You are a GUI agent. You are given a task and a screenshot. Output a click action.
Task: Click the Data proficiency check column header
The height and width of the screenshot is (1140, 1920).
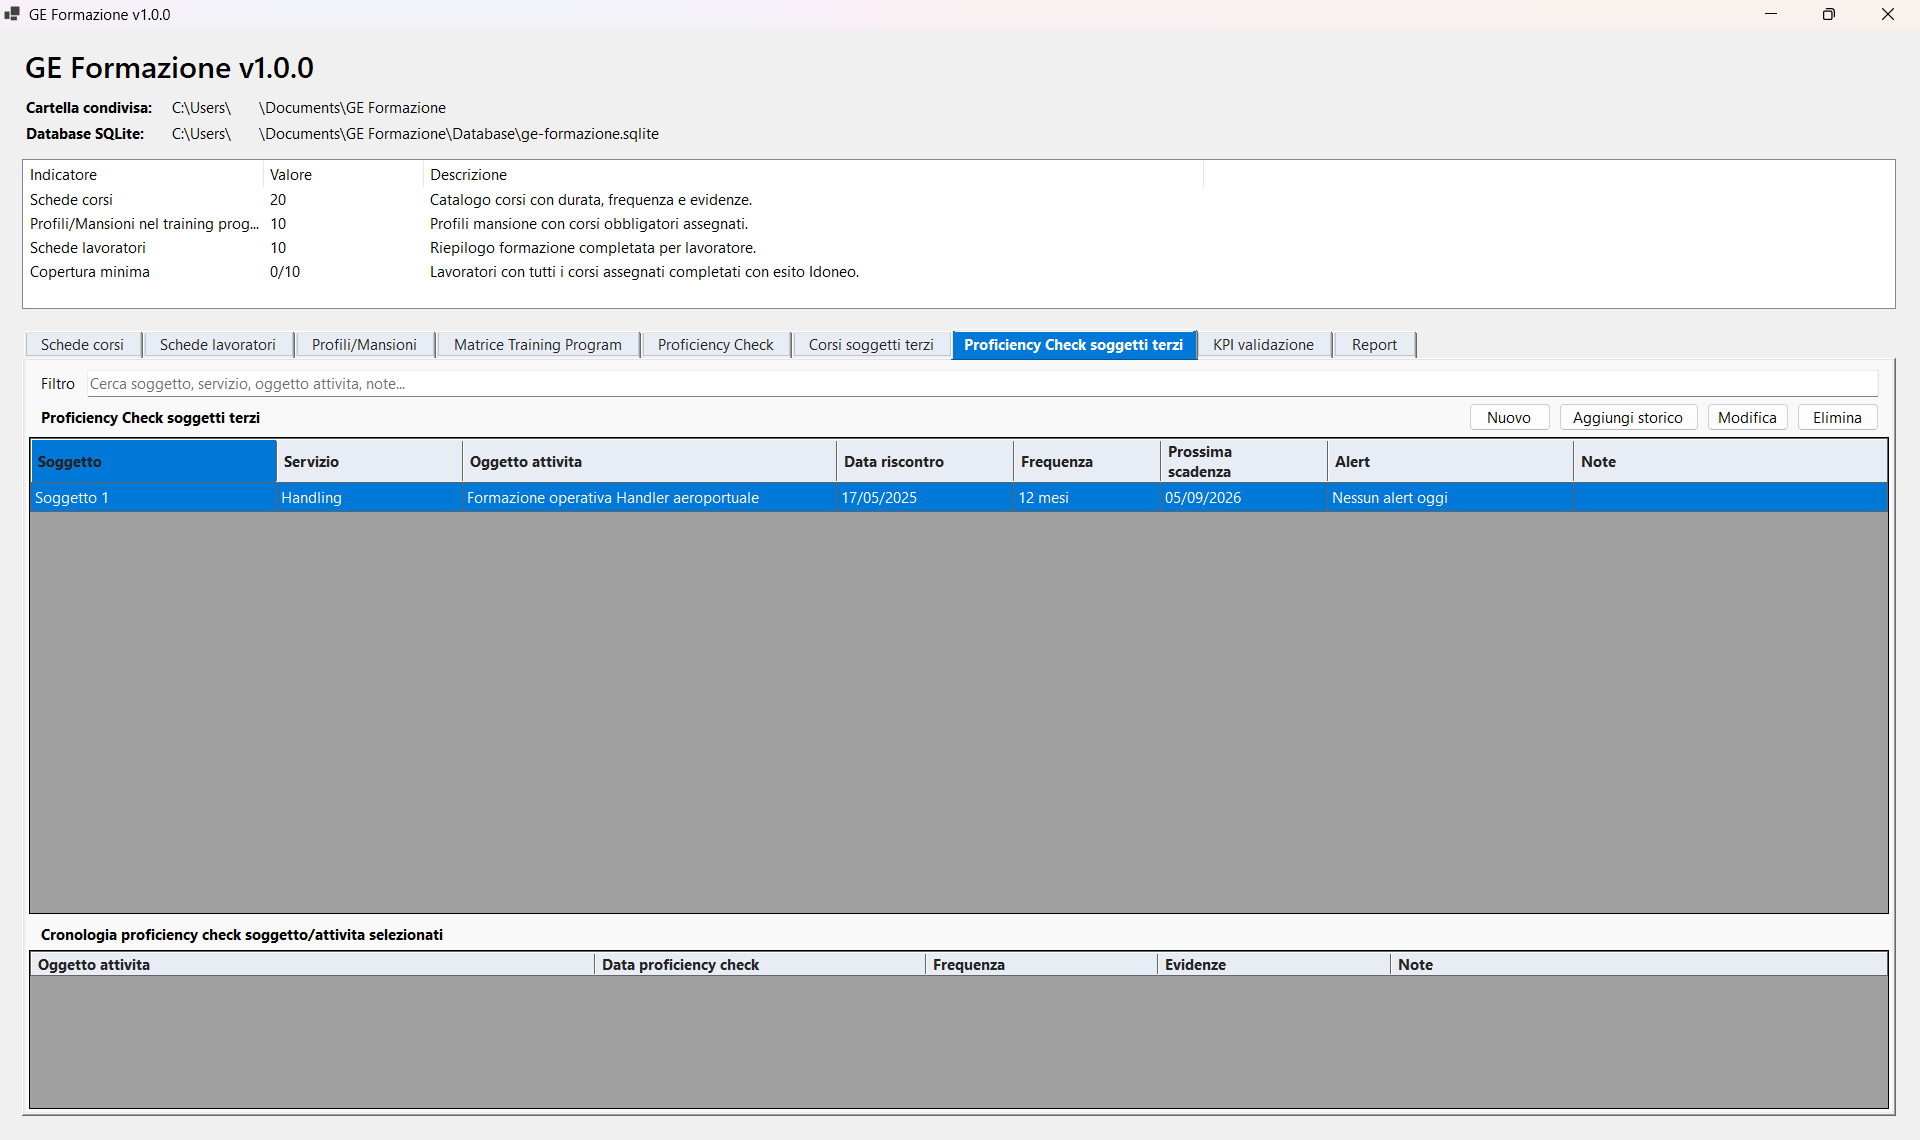tap(760, 965)
